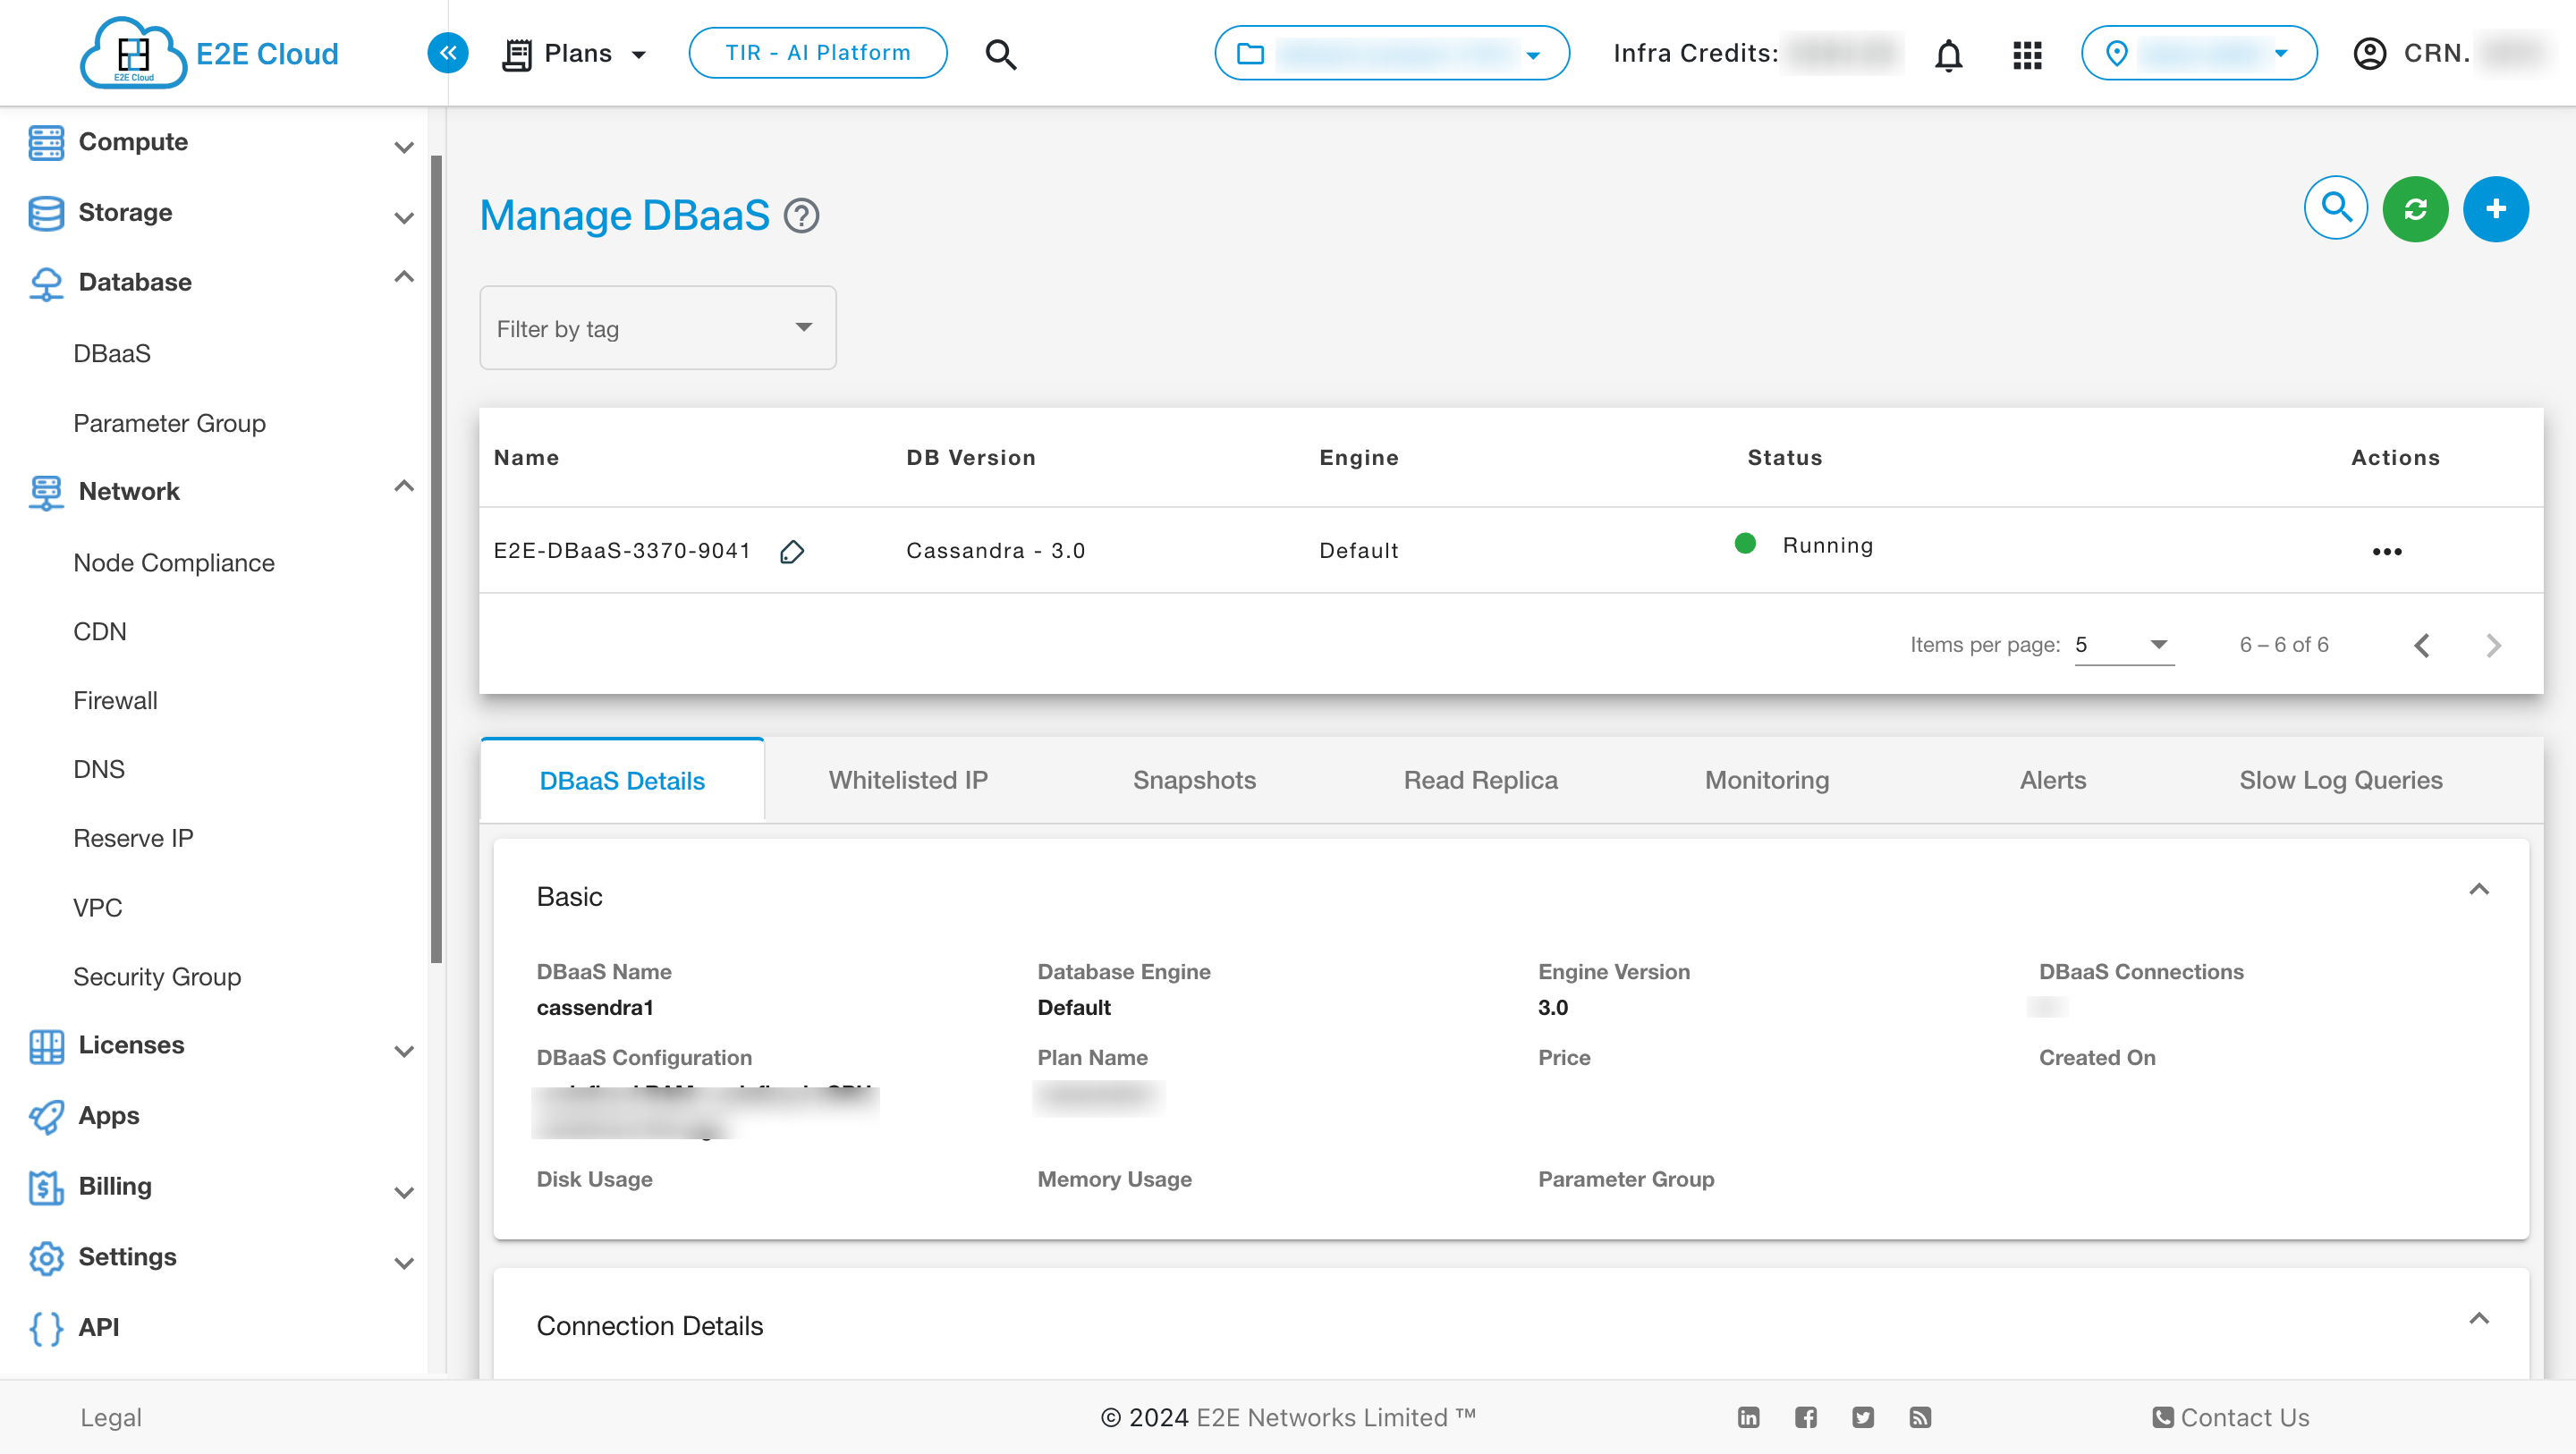2576x1454 pixels.
Task: Click the top bar search magnifier
Action: [x=1001, y=54]
